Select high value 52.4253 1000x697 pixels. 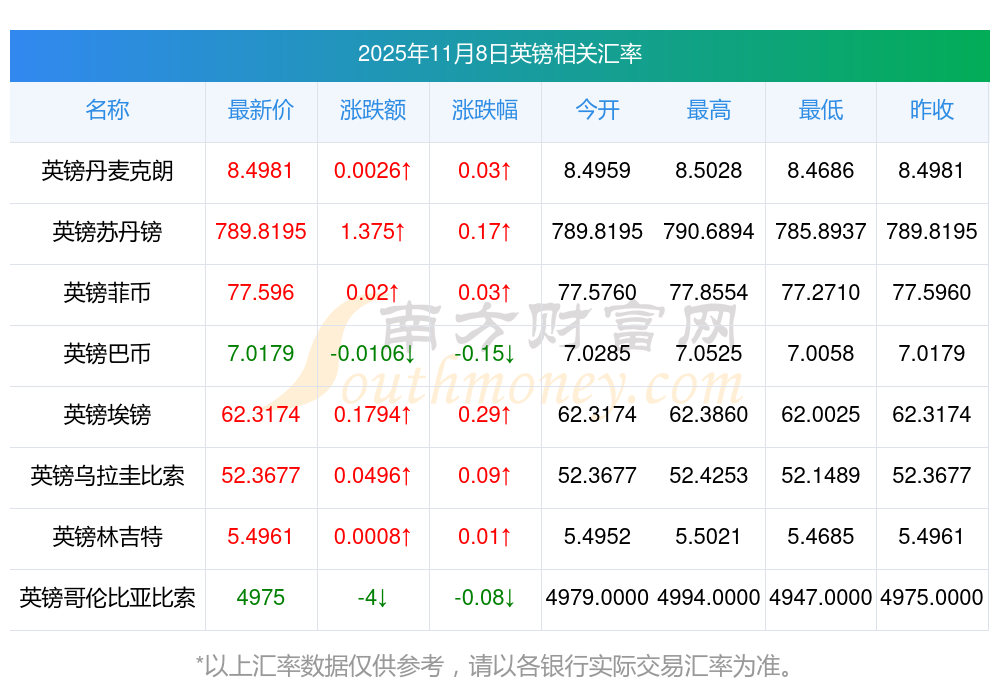709,475
